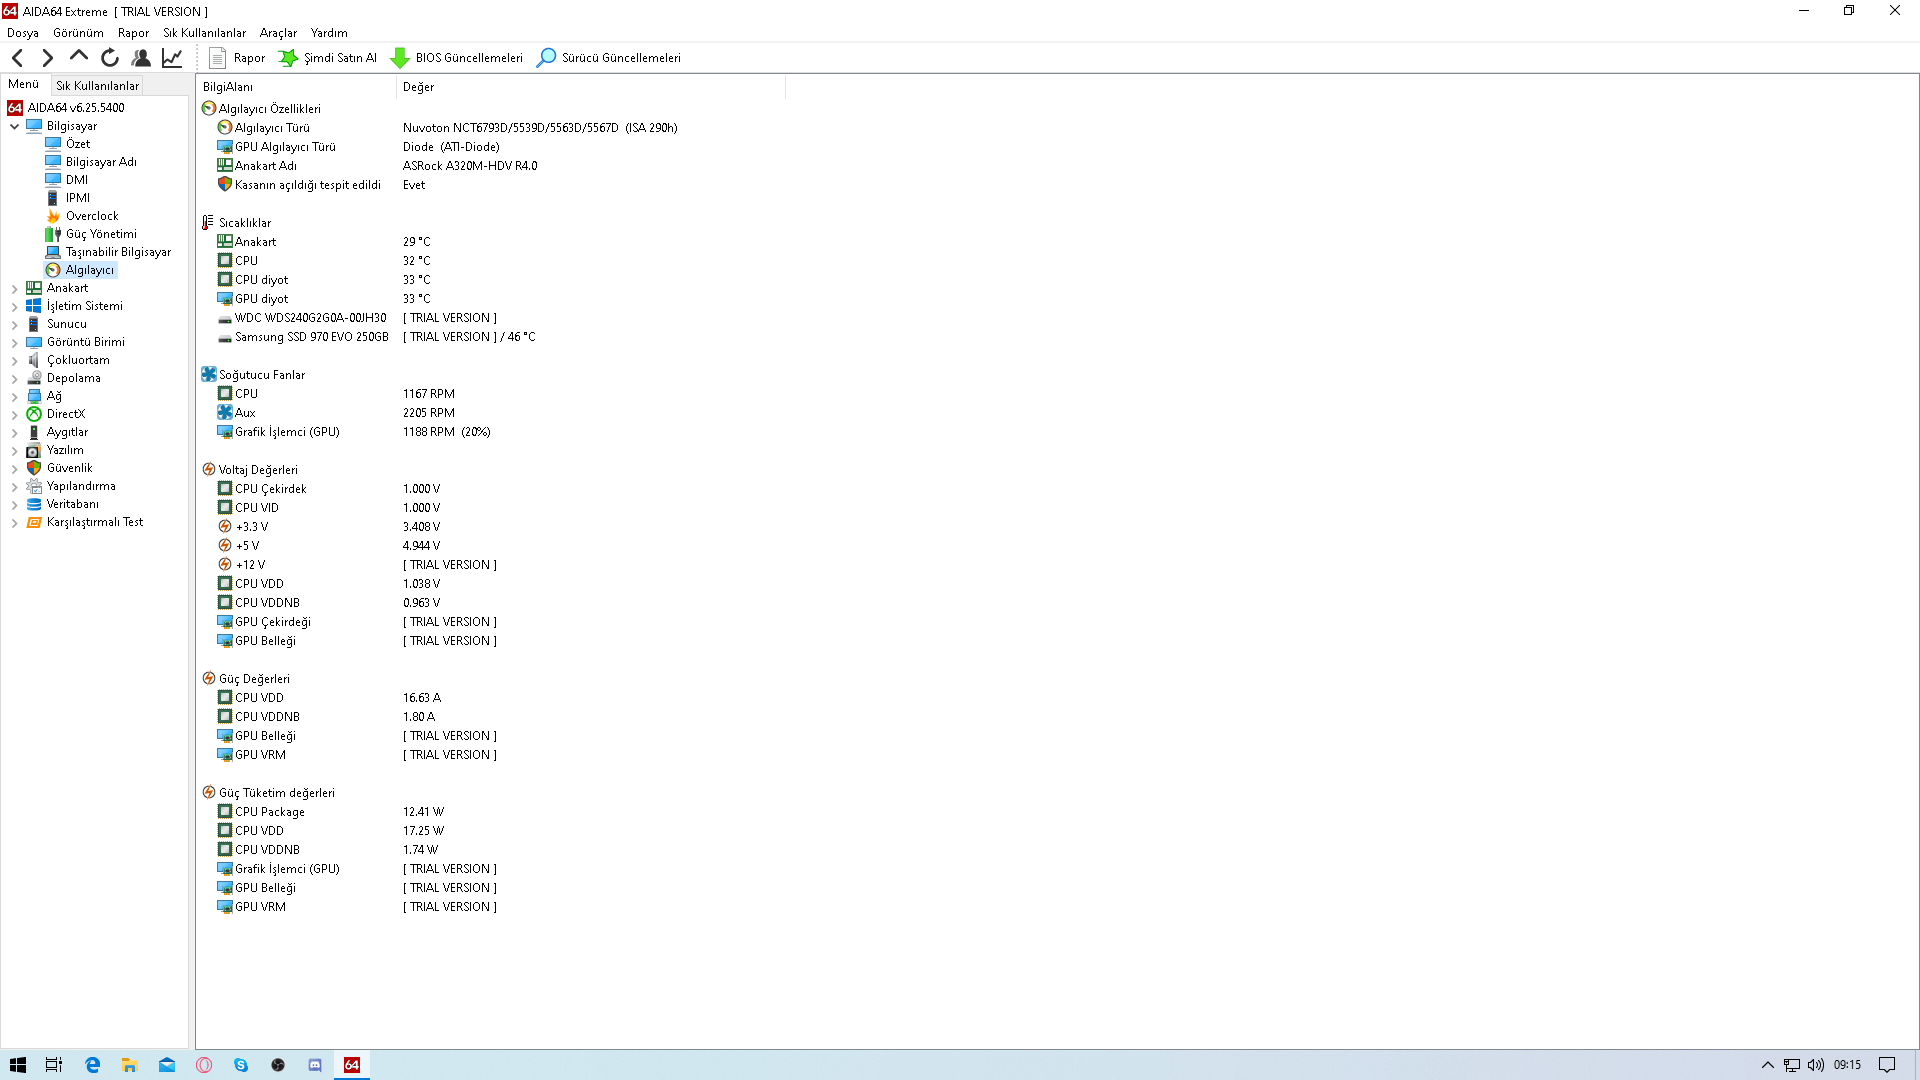
Task: Open BIOS Güncellemeleri
Action: tap(457, 58)
